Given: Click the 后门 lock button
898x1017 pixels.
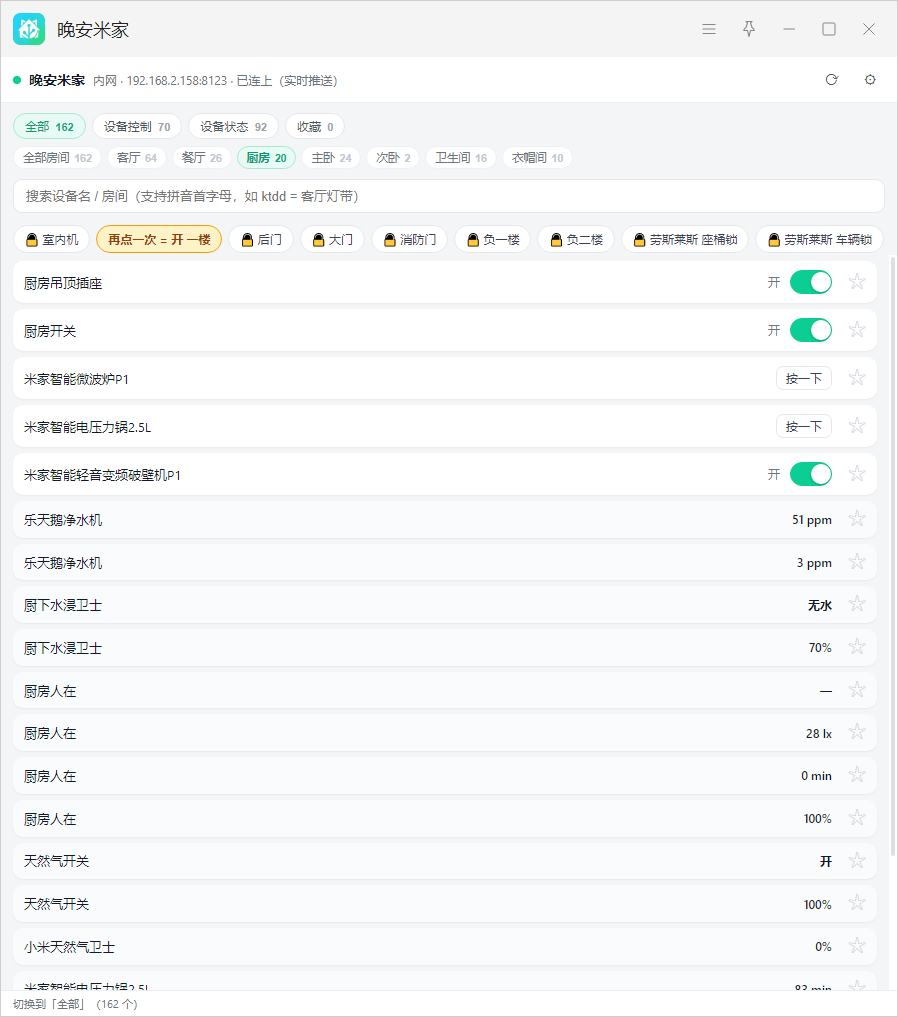Looking at the screenshot, I should click(x=261, y=239).
